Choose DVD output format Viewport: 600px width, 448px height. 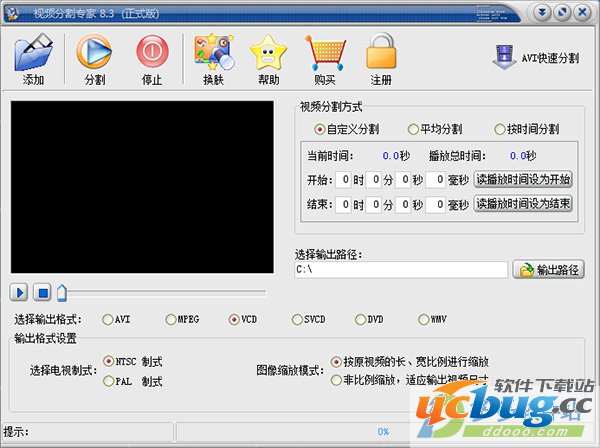369,319
